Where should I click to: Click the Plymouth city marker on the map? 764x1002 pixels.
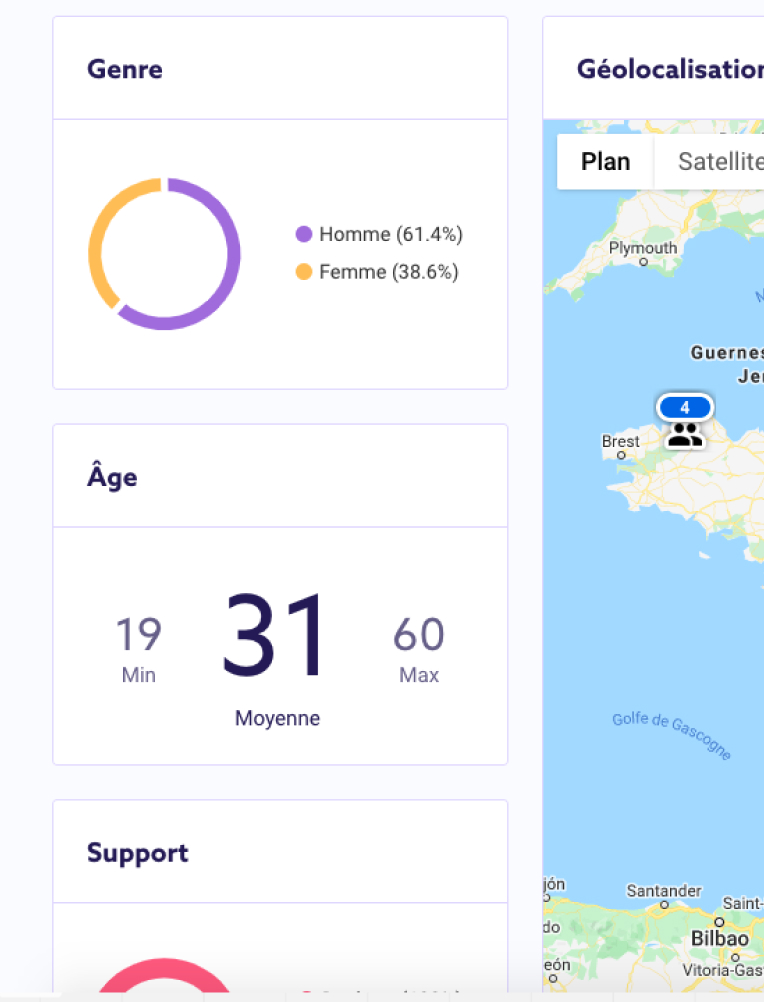[643, 262]
